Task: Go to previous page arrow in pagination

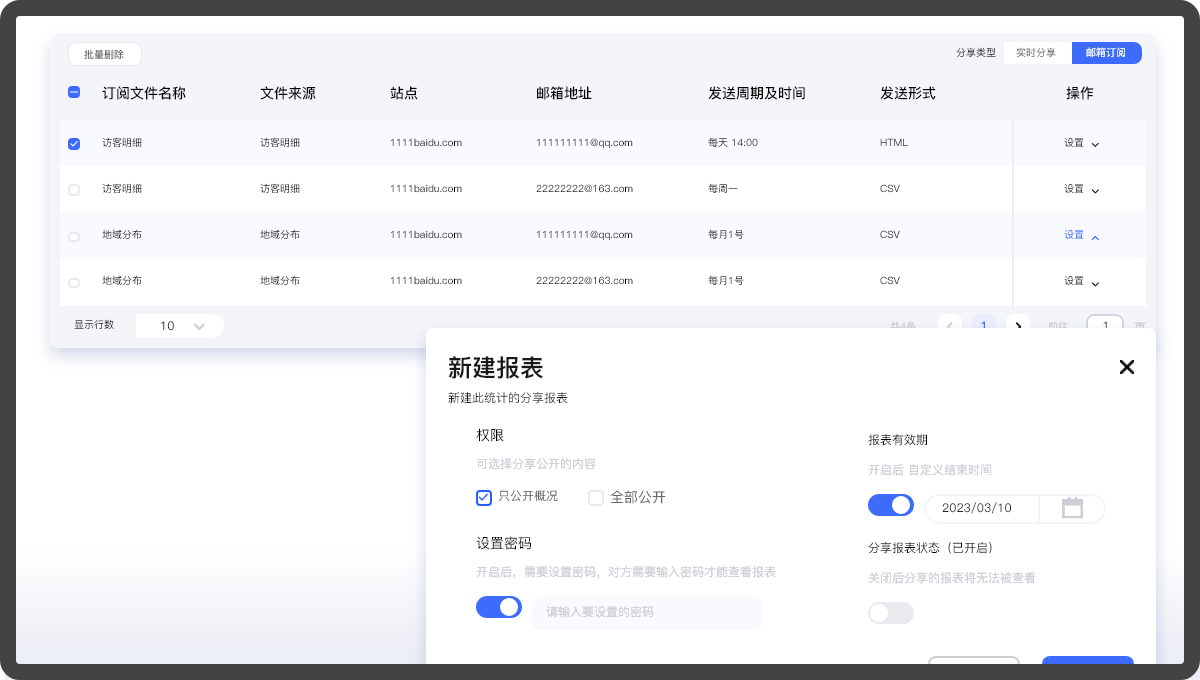Action: [950, 325]
